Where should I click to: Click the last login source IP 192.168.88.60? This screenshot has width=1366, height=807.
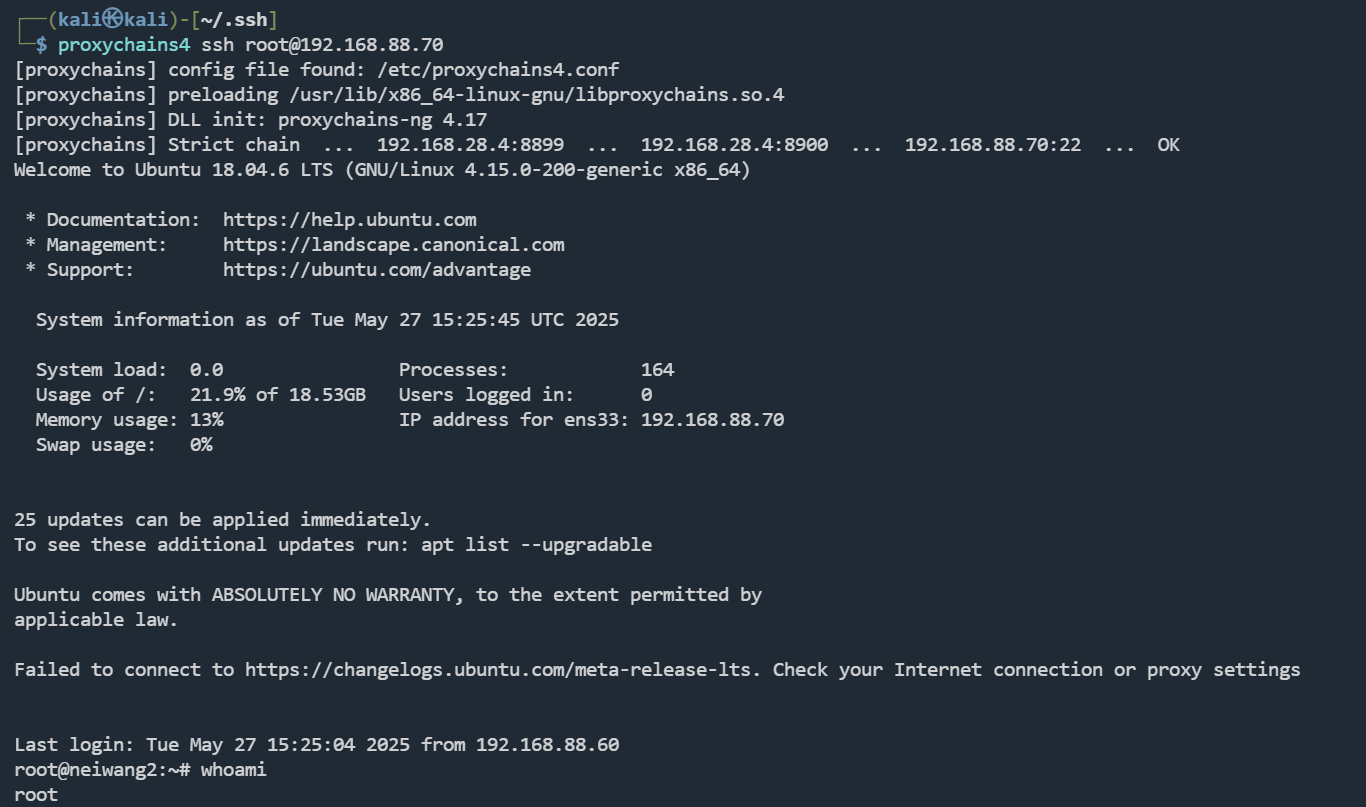point(547,744)
